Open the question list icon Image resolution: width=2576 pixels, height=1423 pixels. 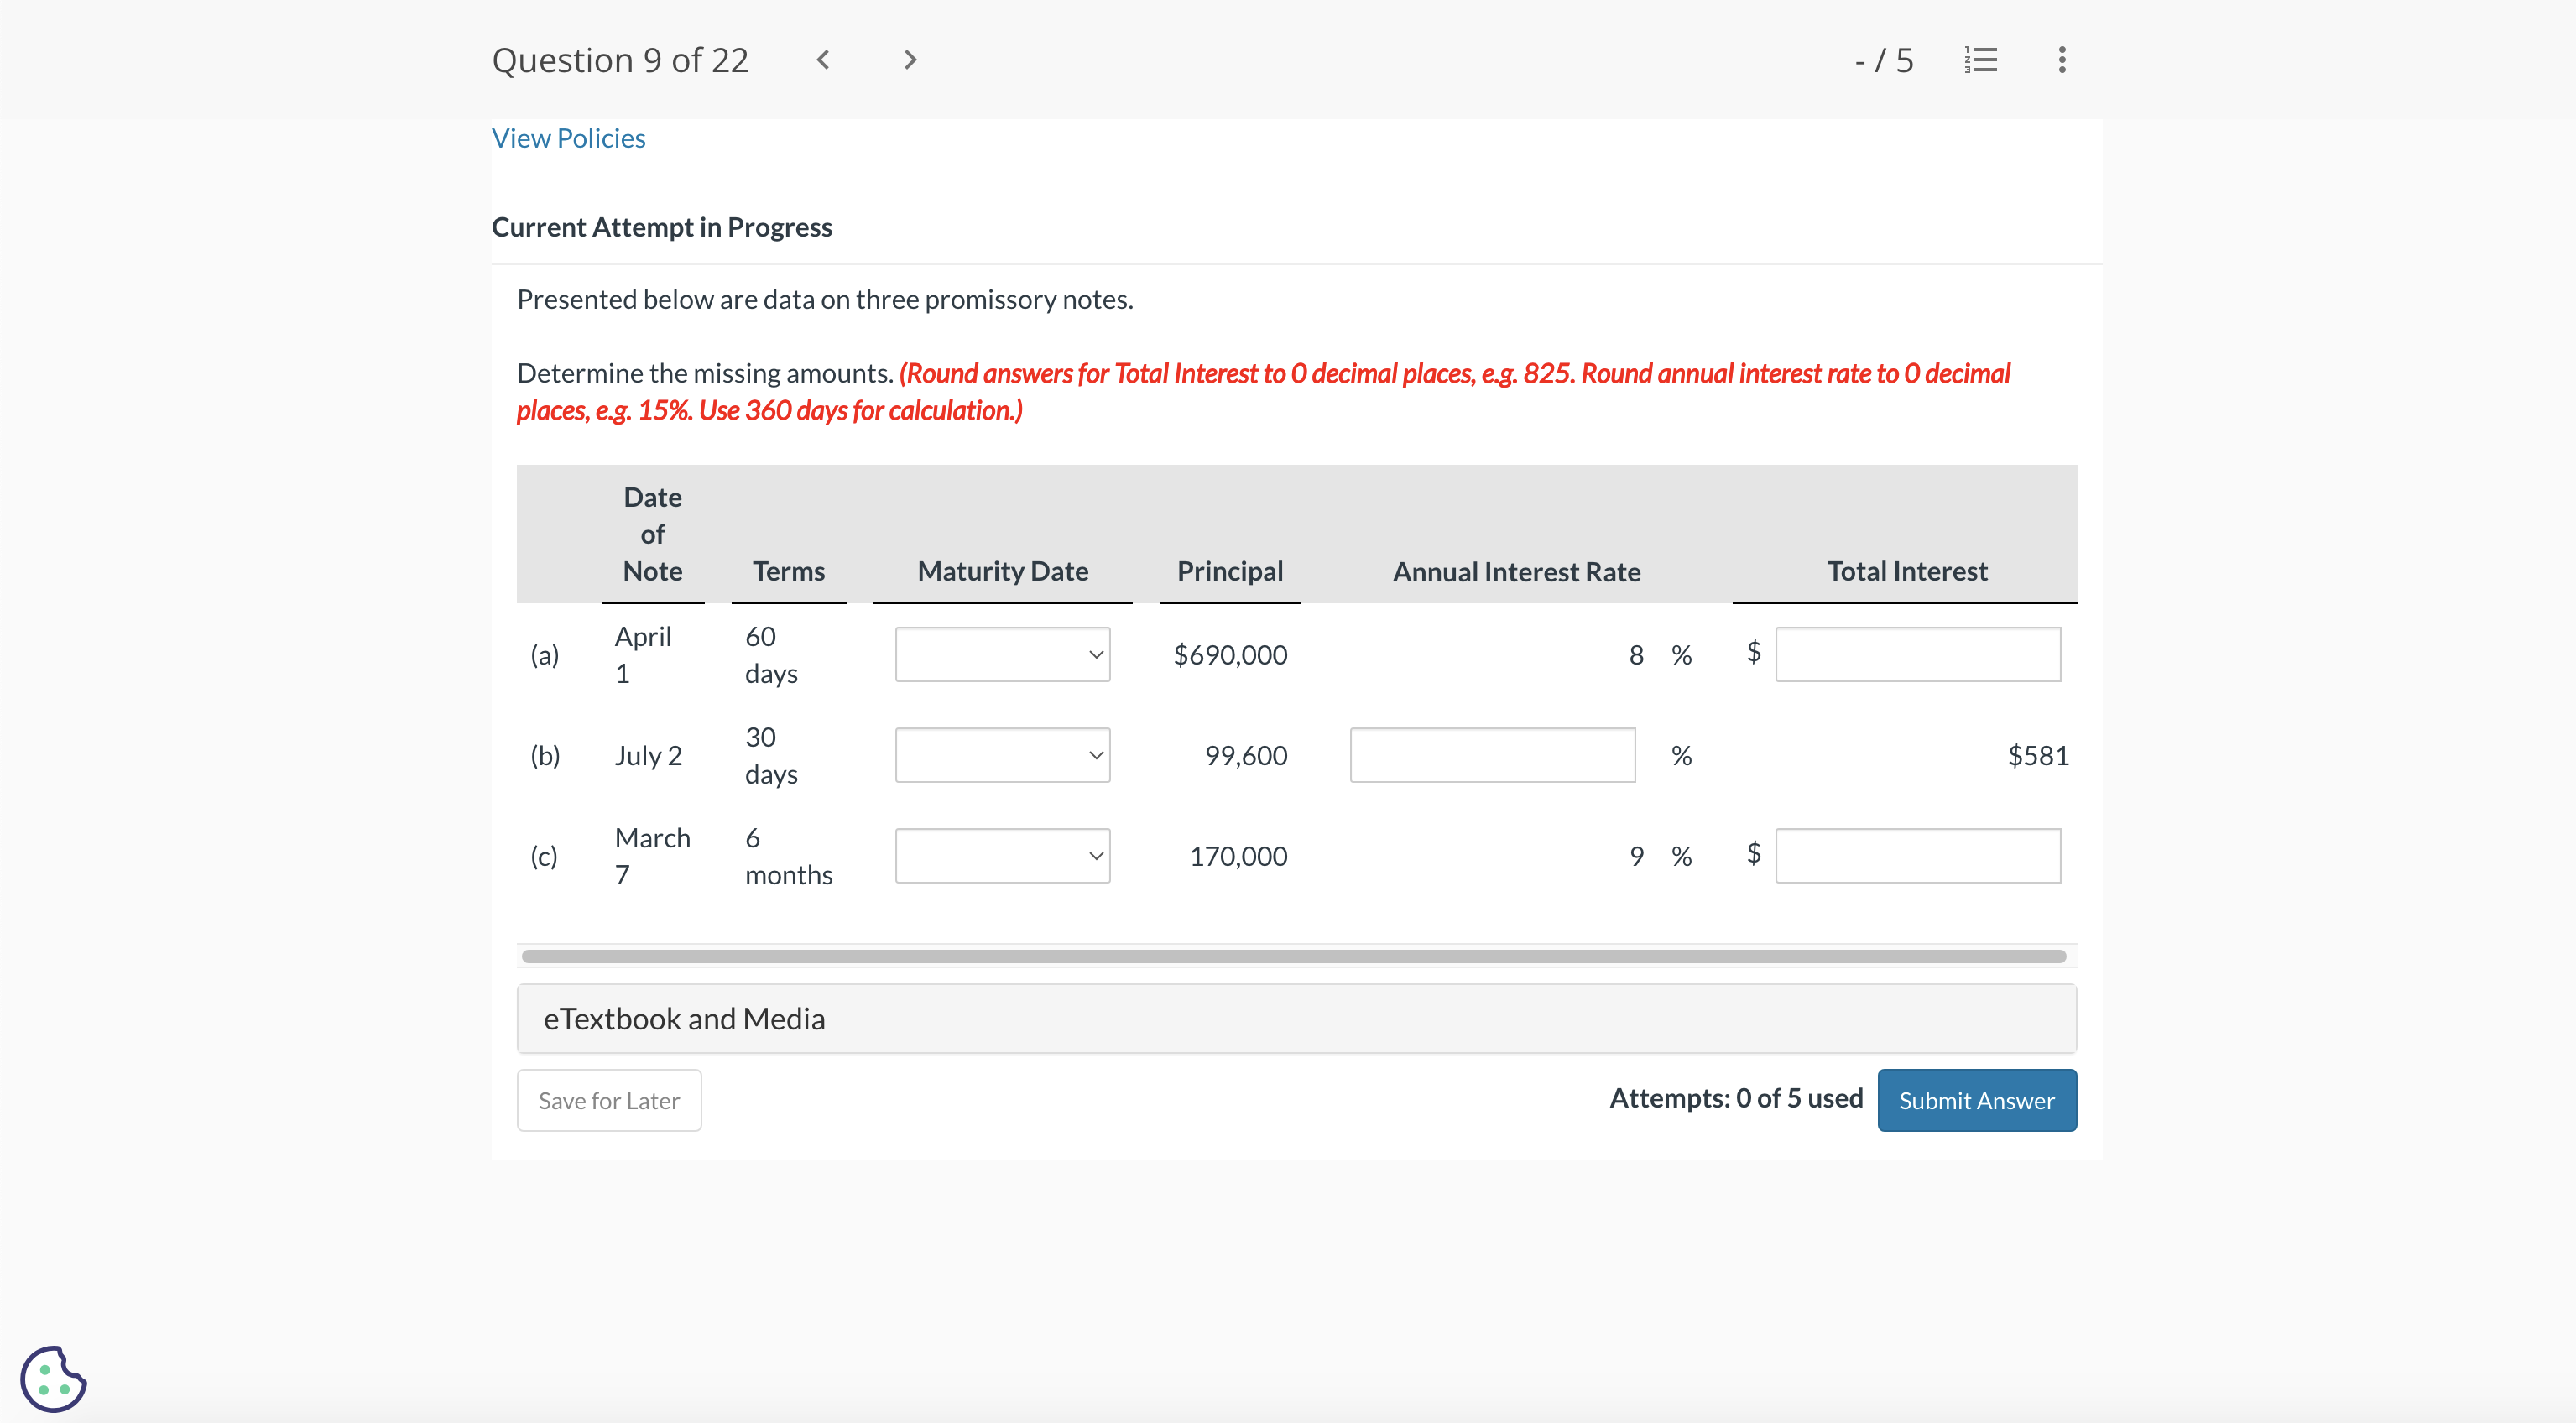coord(1980,60)
